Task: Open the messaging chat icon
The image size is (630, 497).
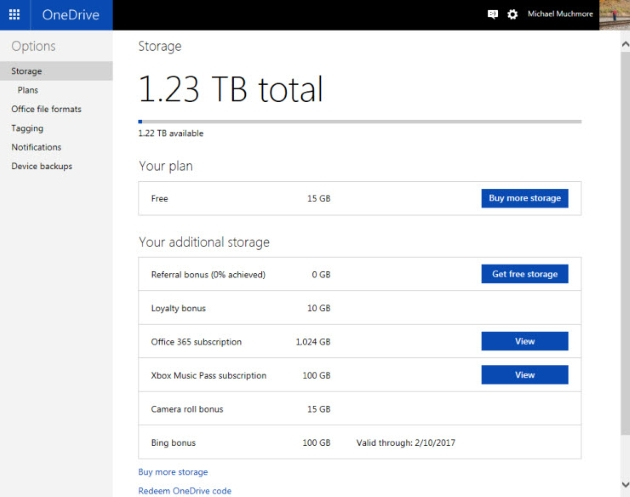Action: point(493,15)
